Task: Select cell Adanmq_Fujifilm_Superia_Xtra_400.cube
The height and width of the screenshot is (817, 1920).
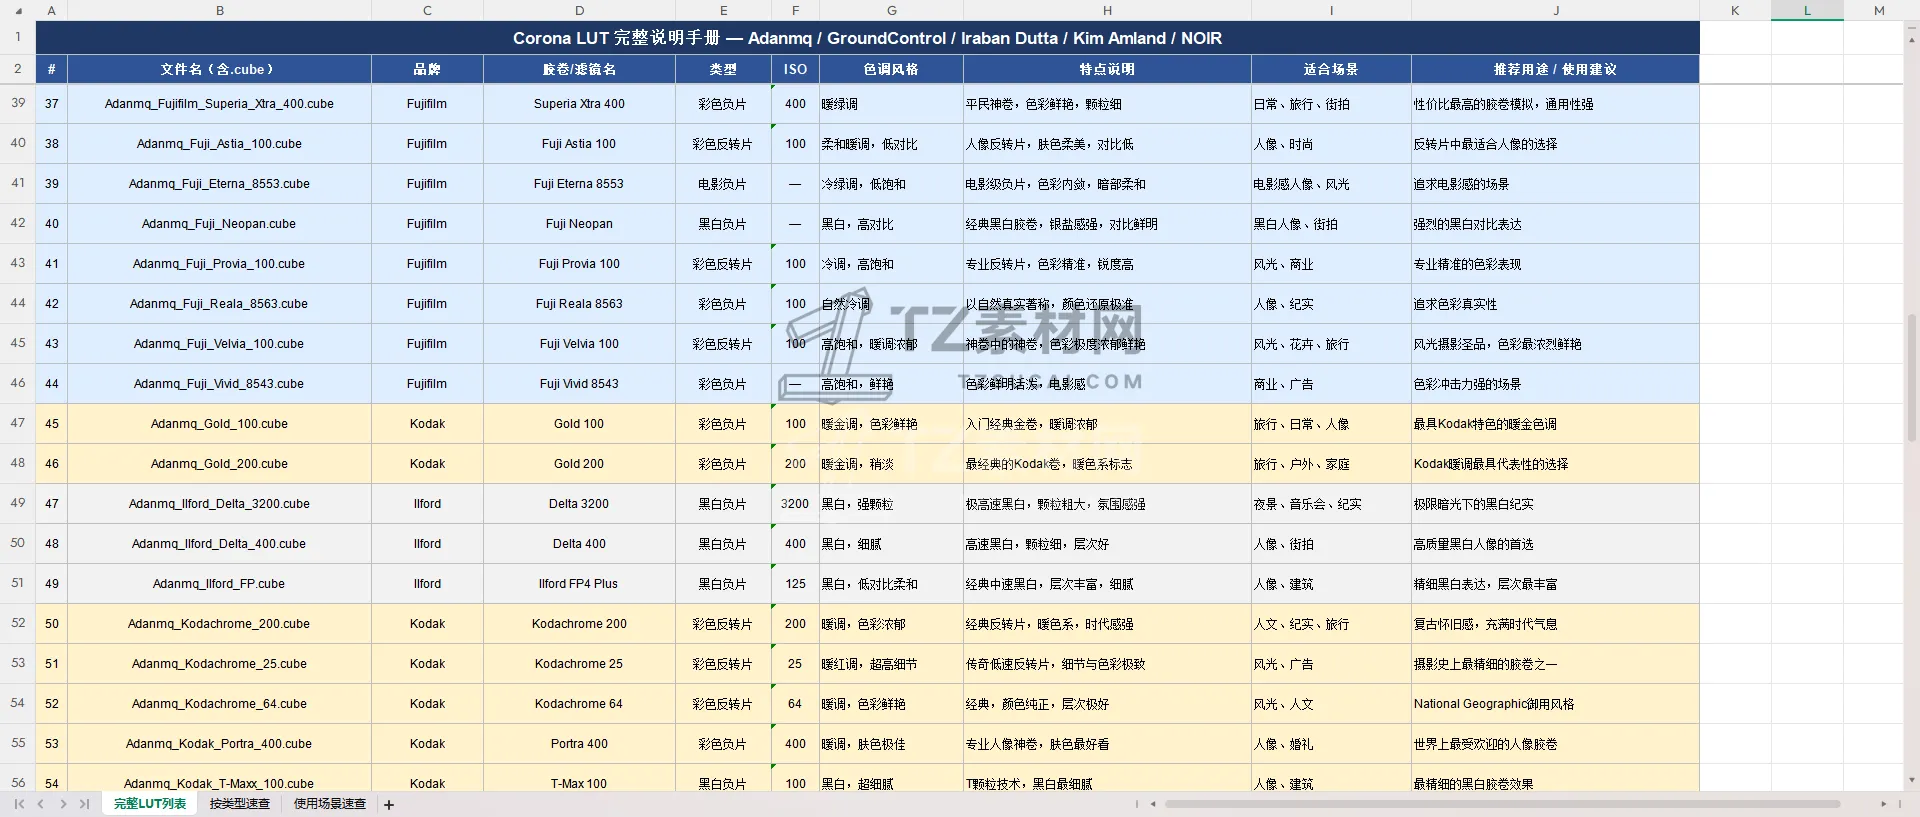Action: coord(219,104)
